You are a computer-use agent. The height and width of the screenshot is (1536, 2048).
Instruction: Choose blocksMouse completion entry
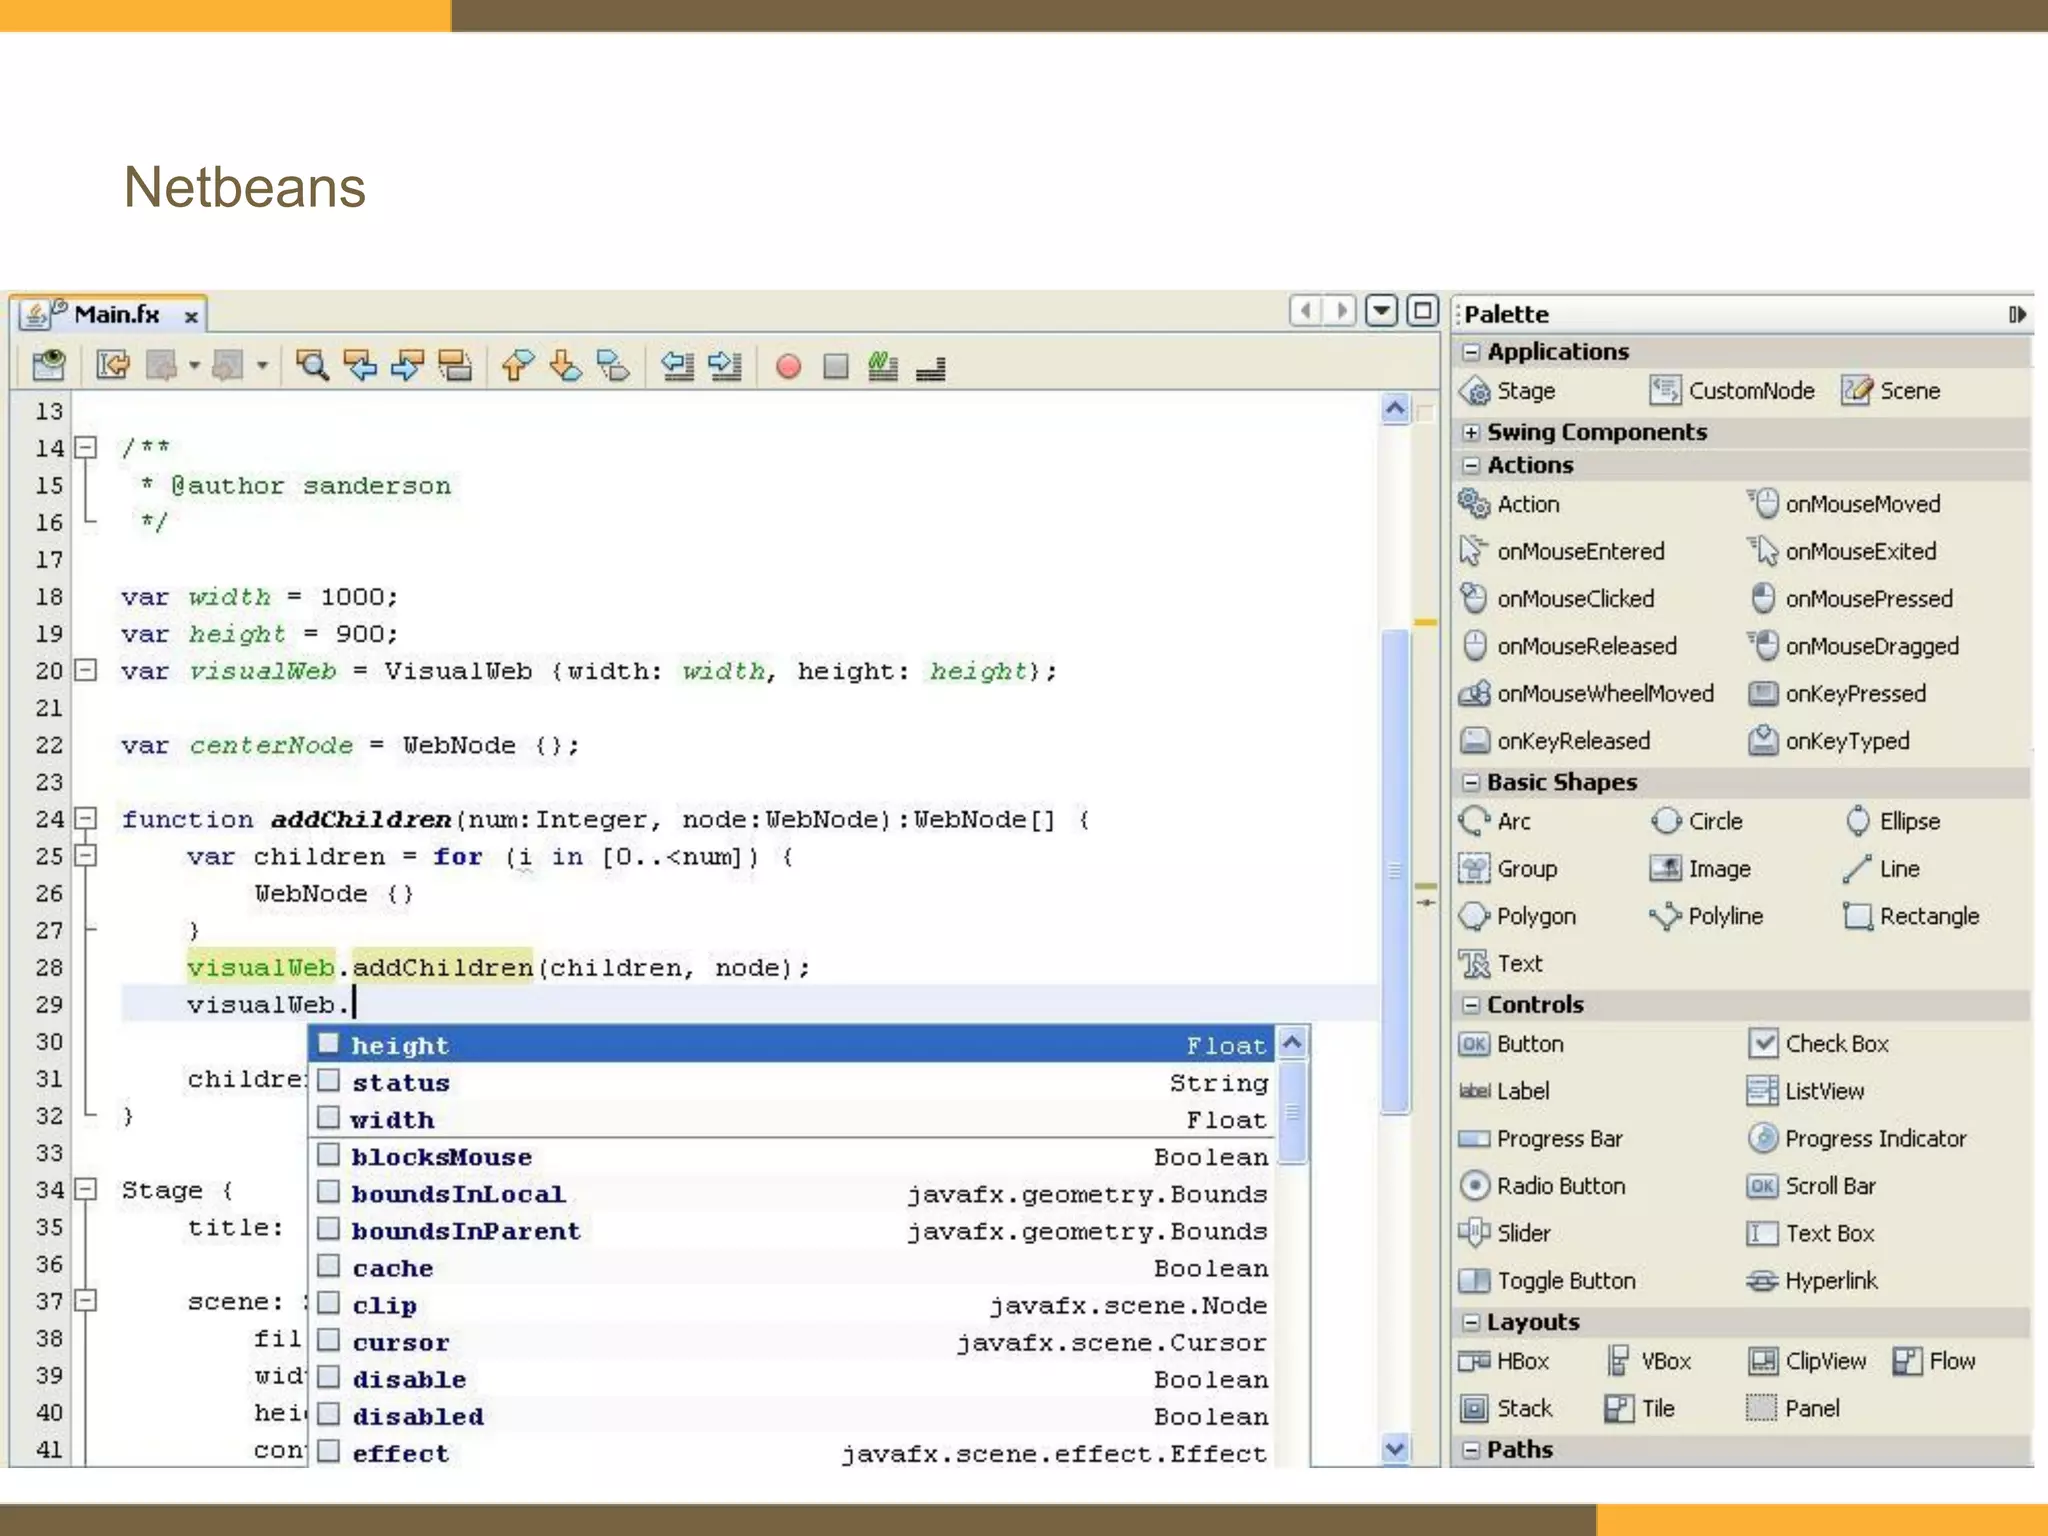[x=791, y=1156]
